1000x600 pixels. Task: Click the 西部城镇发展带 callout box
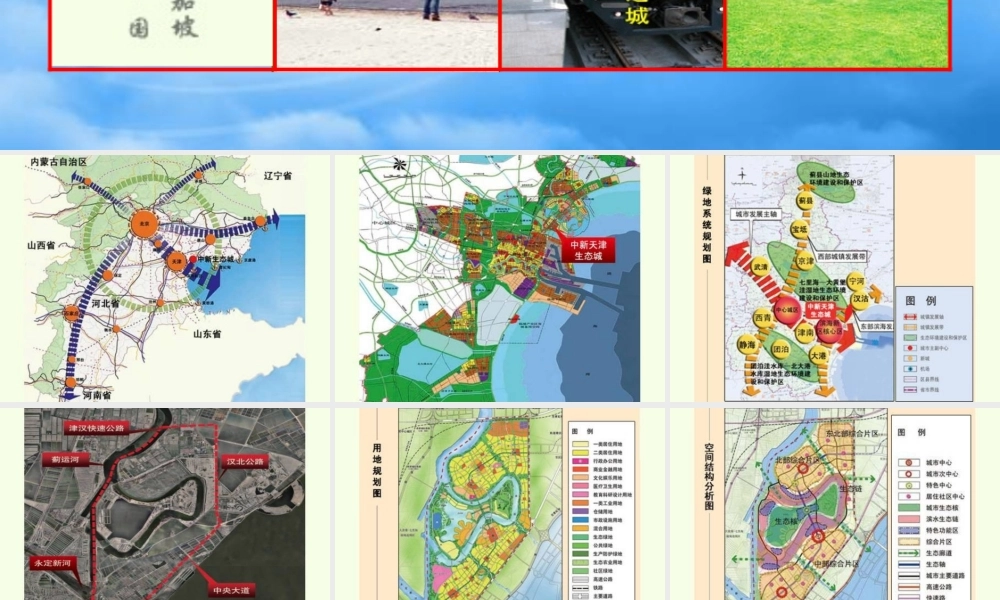[x=841, y=256]
